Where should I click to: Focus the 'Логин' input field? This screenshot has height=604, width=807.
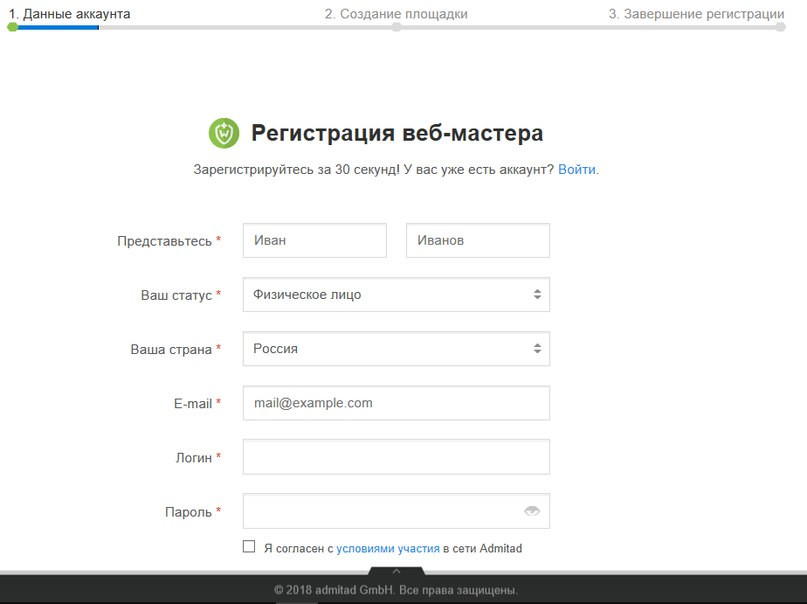[x=396, y=457]
